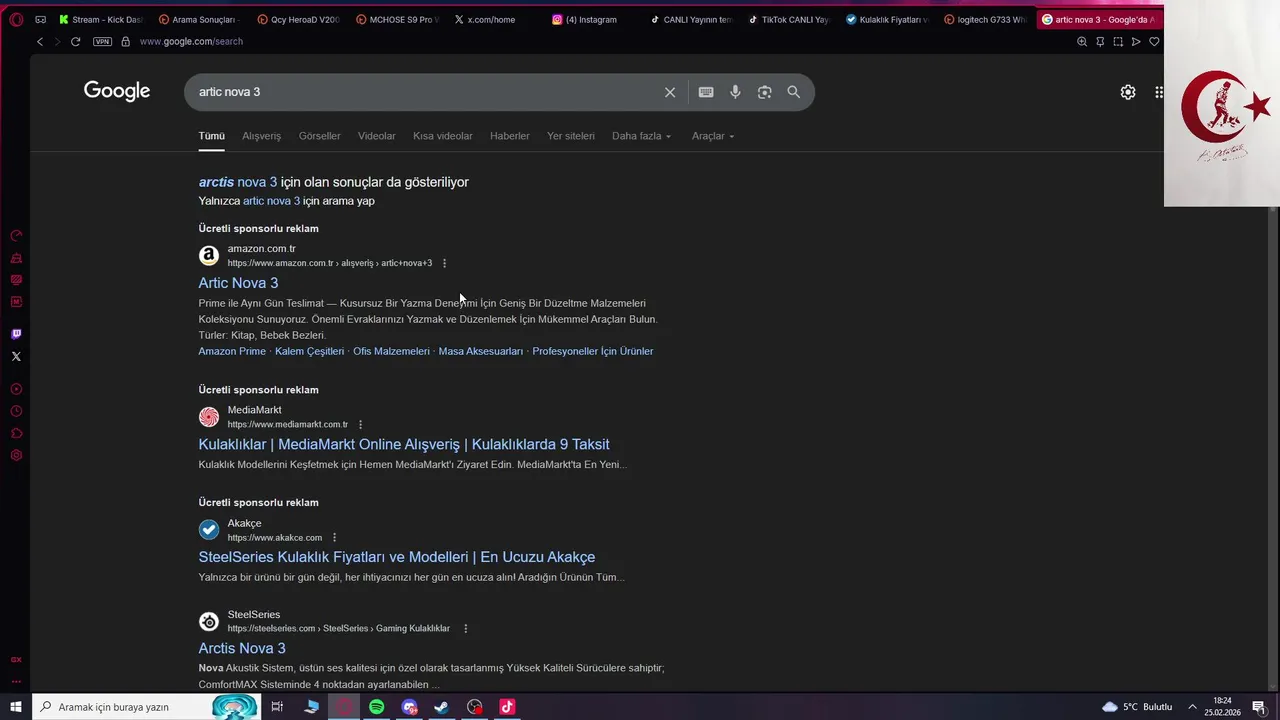Image resolution: width=1280 pixels, height=720 pixels.
Task: Click the Google search input field
Action: (425, 92)
